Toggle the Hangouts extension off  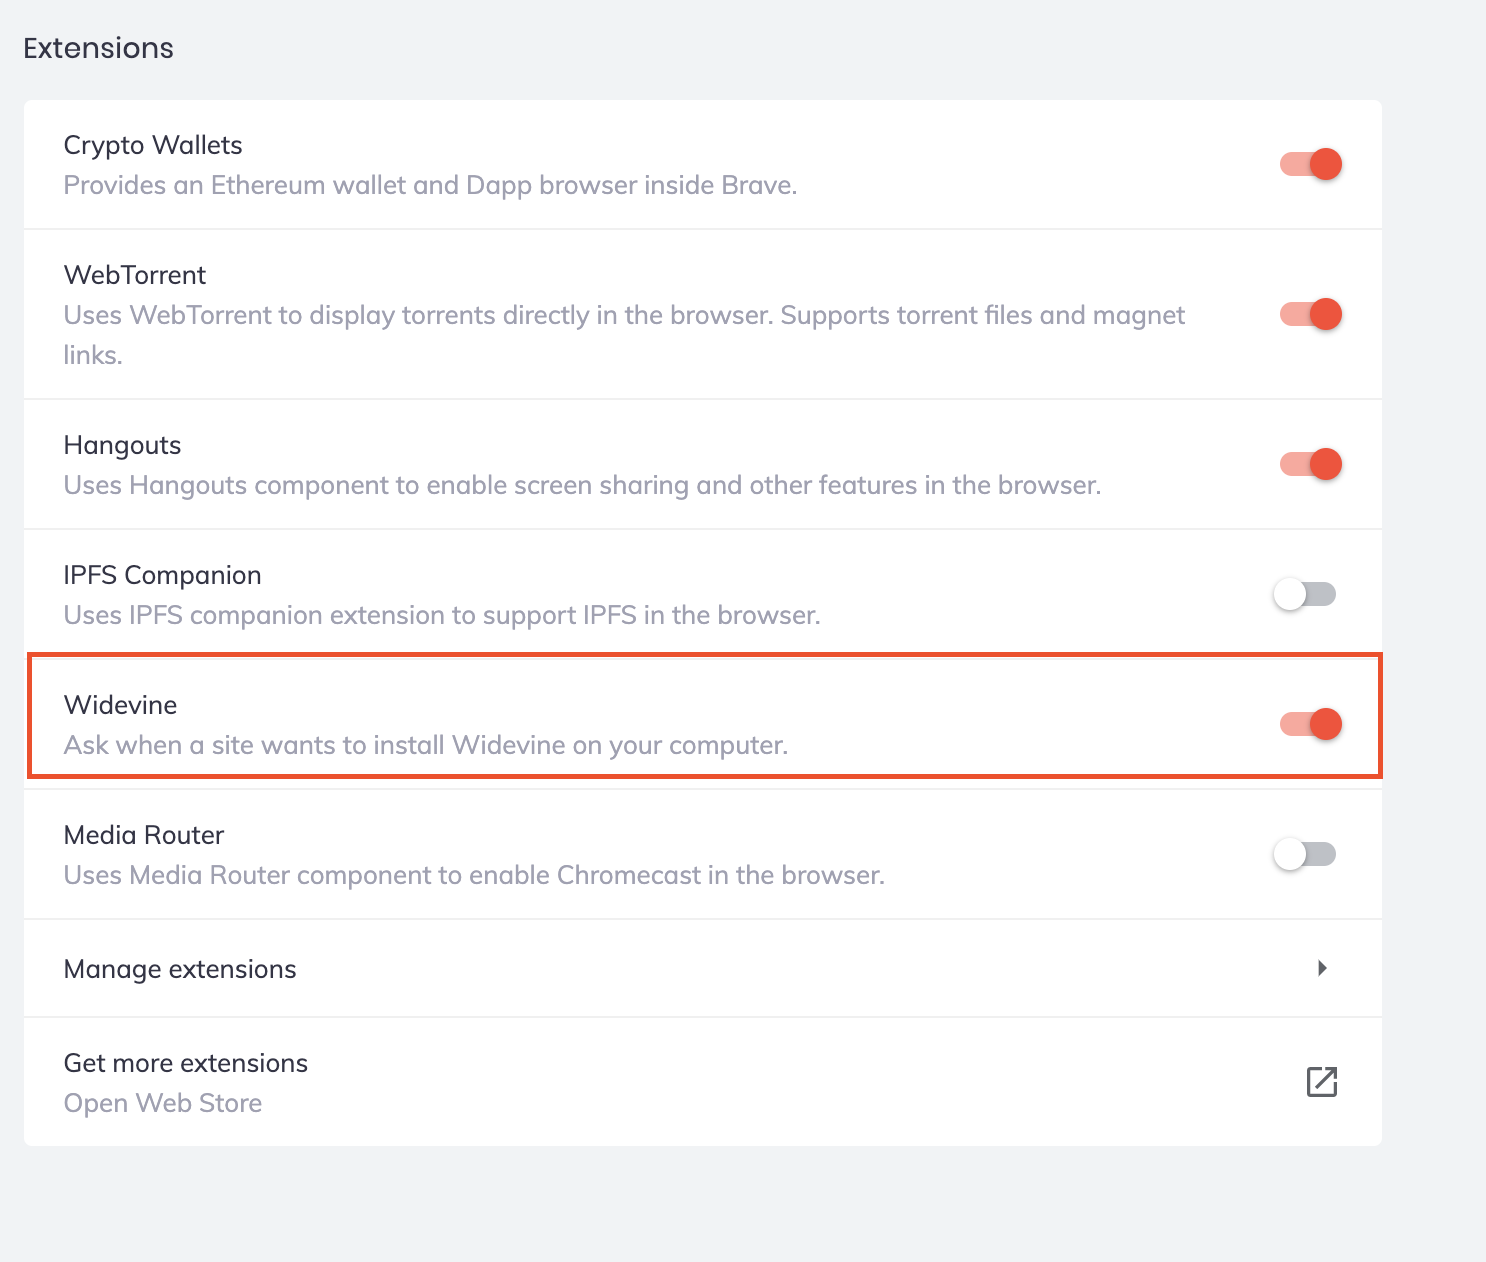(1310, 464)
